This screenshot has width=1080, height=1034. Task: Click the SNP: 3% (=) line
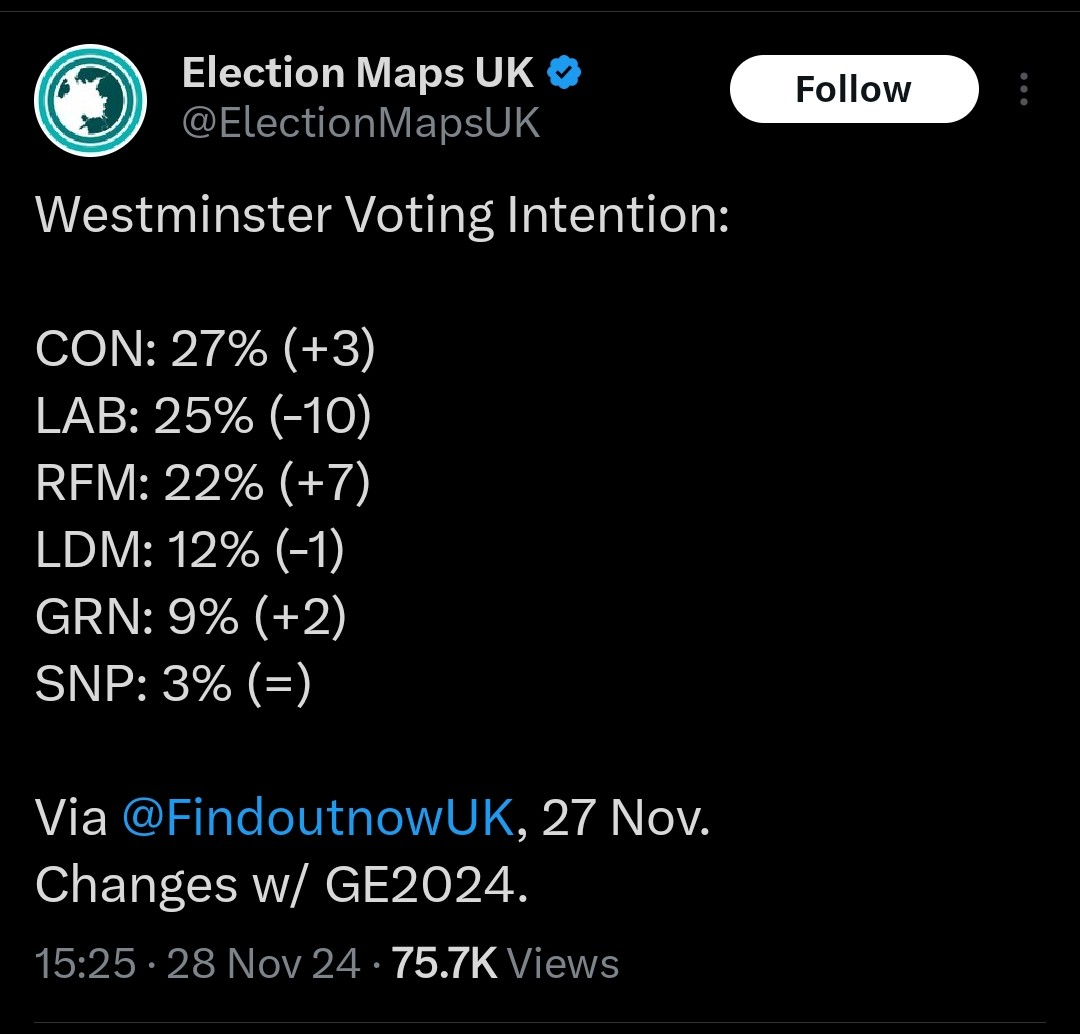point(173,685)
